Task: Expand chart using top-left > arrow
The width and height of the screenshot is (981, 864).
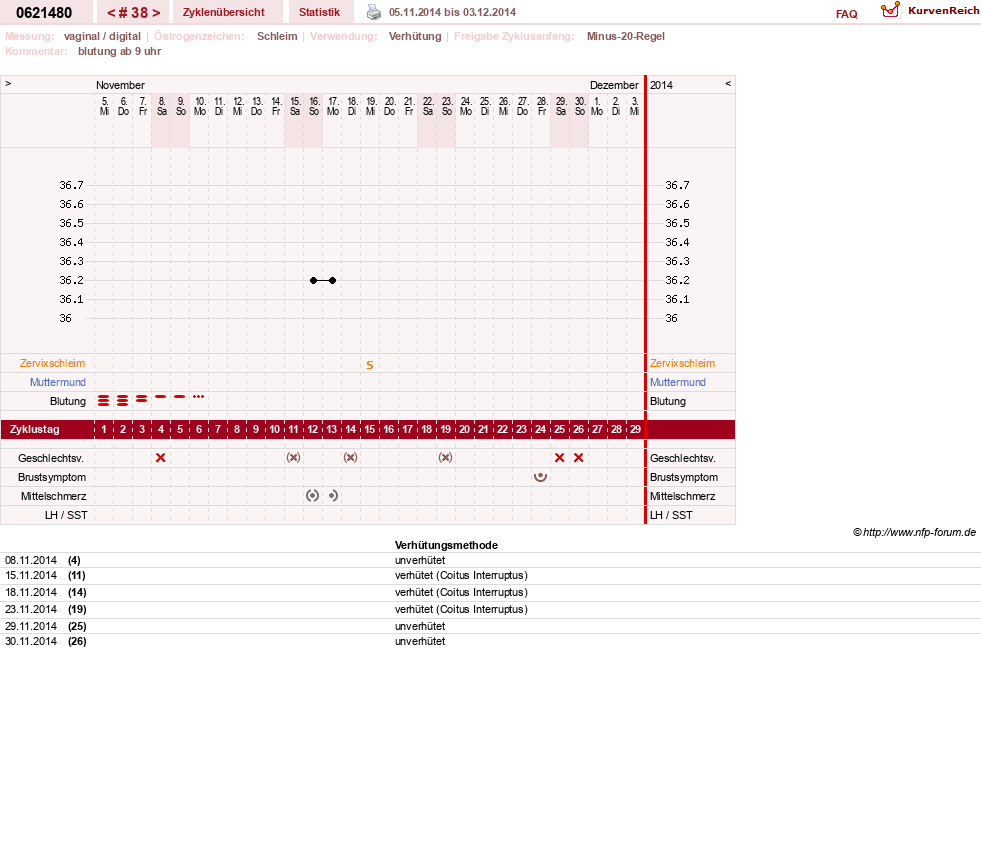Action: tap(8, 83)
